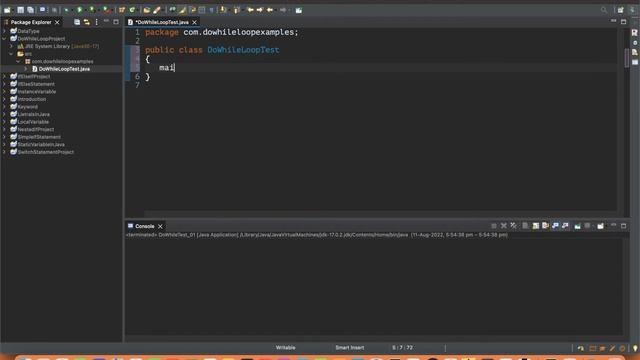Toggle Show Console on Standard Error change

pyautogui.click(x=565, y=226)
